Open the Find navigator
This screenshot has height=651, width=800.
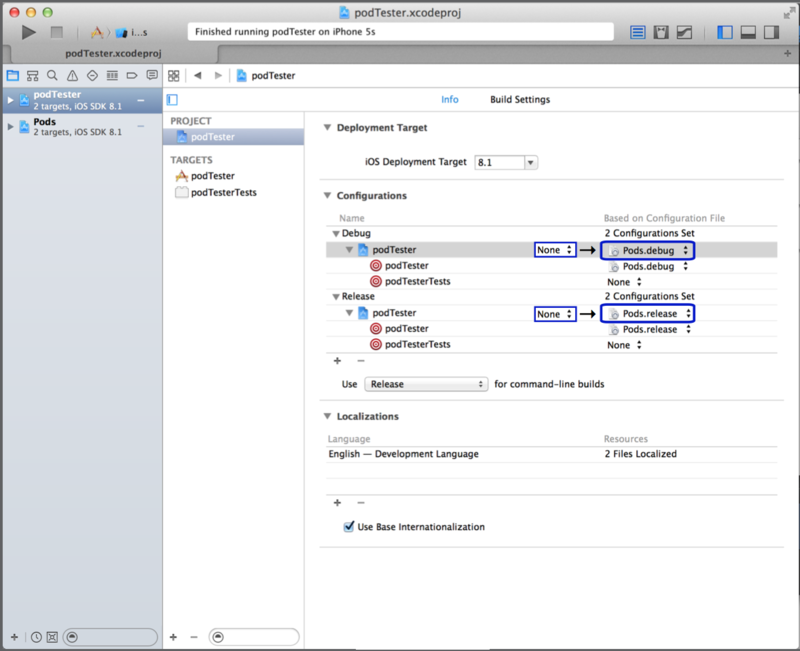[x=52, y=76]
